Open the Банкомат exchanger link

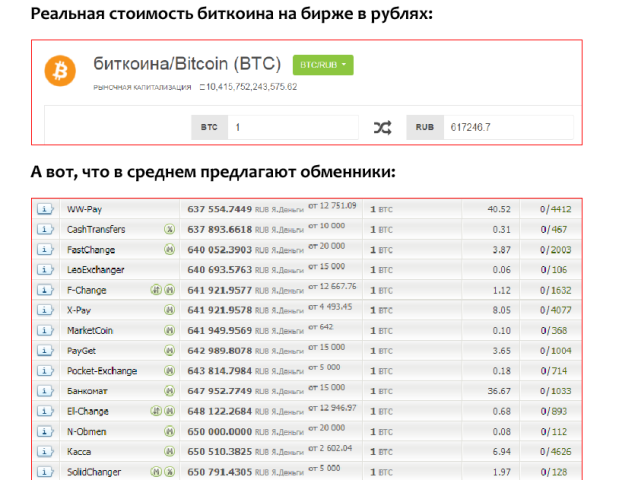(x=87, y=391)
